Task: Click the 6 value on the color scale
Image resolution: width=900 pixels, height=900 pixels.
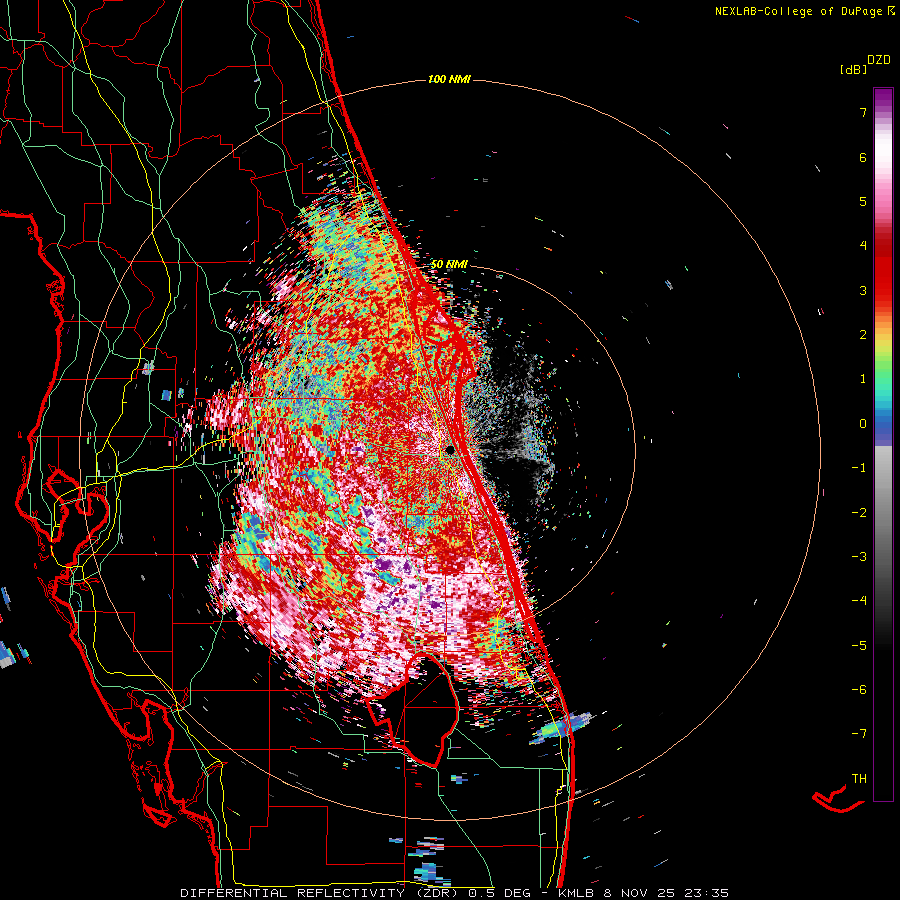Action: tap(863, 157)
